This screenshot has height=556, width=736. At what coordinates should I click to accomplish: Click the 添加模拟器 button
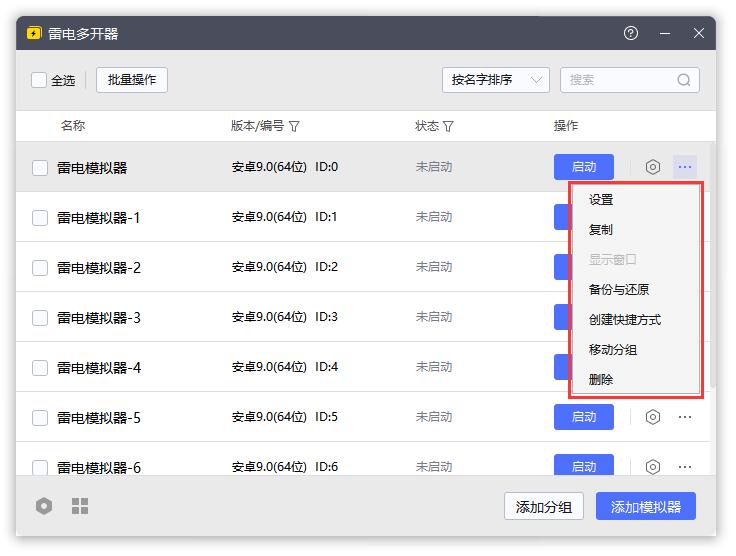tap(646, 506)
